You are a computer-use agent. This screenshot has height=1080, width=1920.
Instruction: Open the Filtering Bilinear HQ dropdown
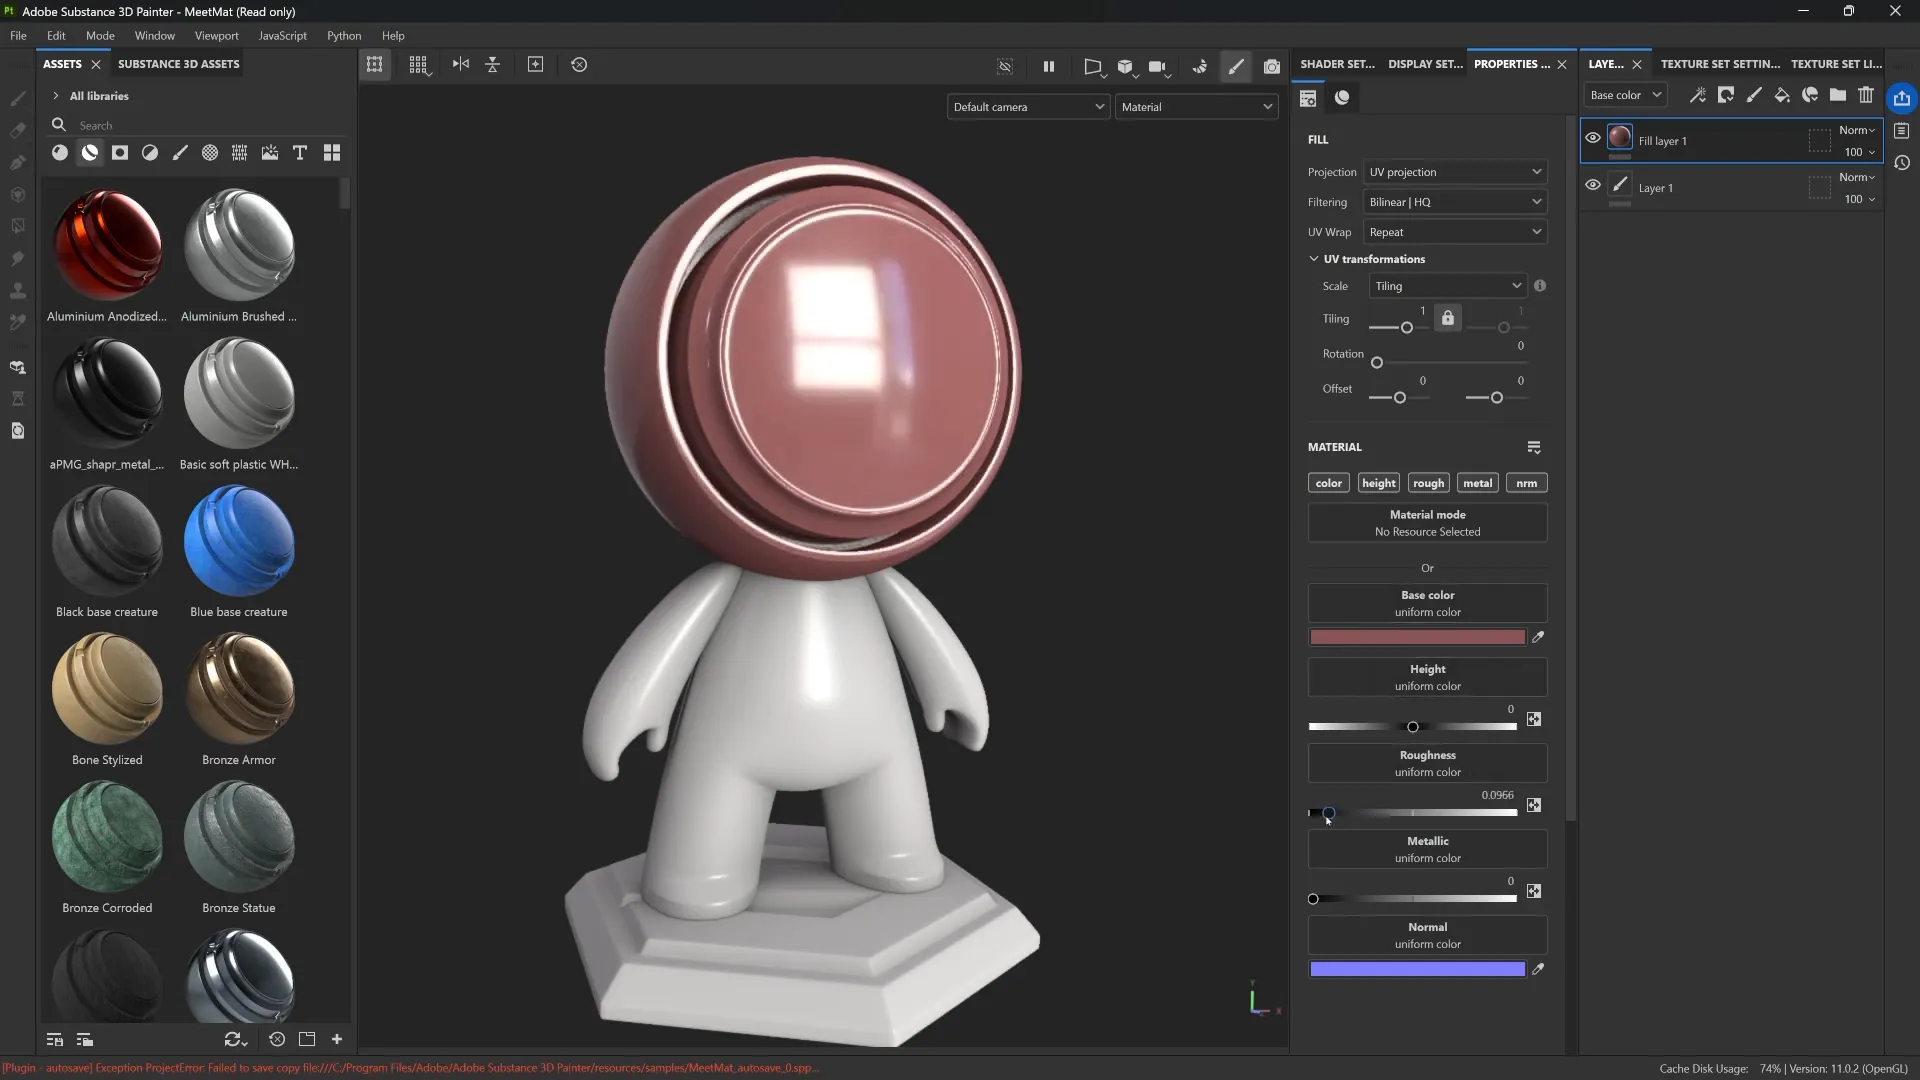pos(1455,202)
